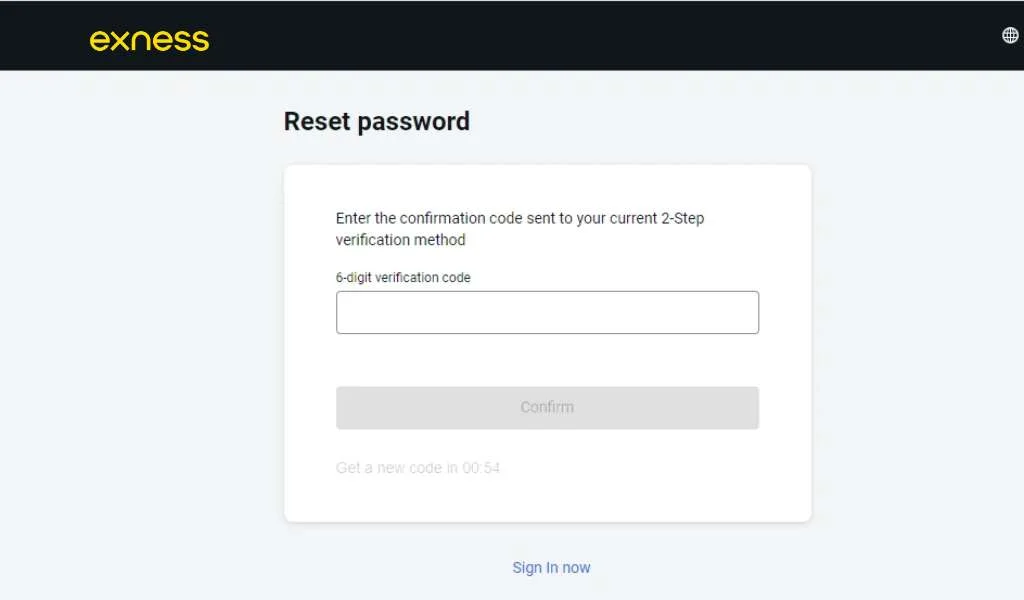Request a new code below Confirm
Screen dimensions: 1024x600
418,467
